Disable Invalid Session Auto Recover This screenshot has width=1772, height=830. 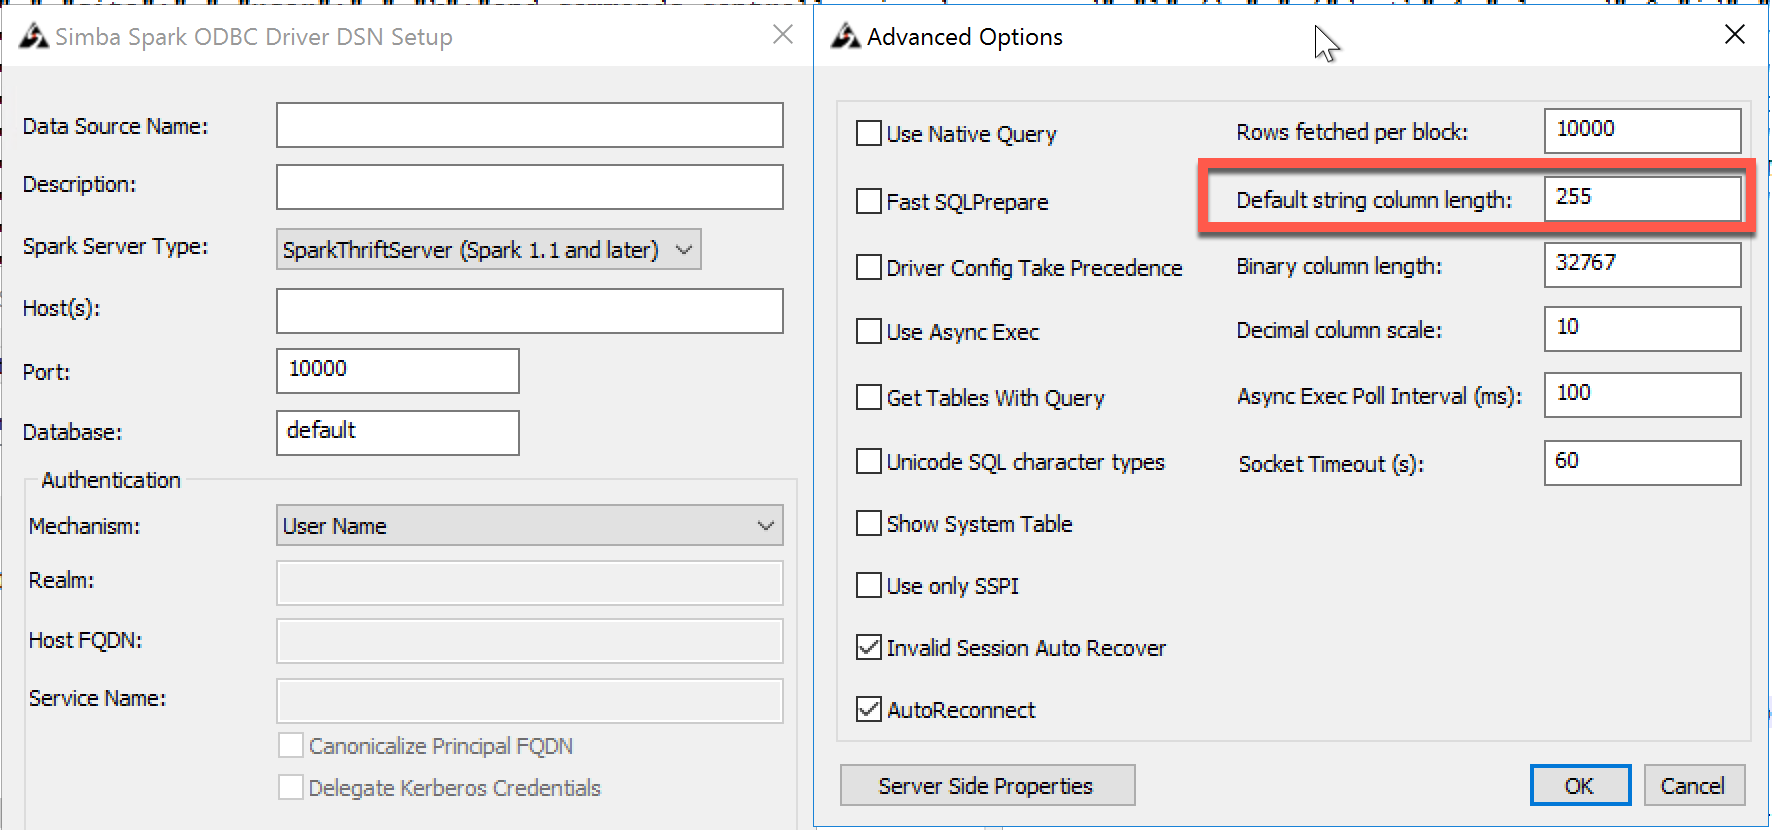pyautogui.click(x=869, y=648)
